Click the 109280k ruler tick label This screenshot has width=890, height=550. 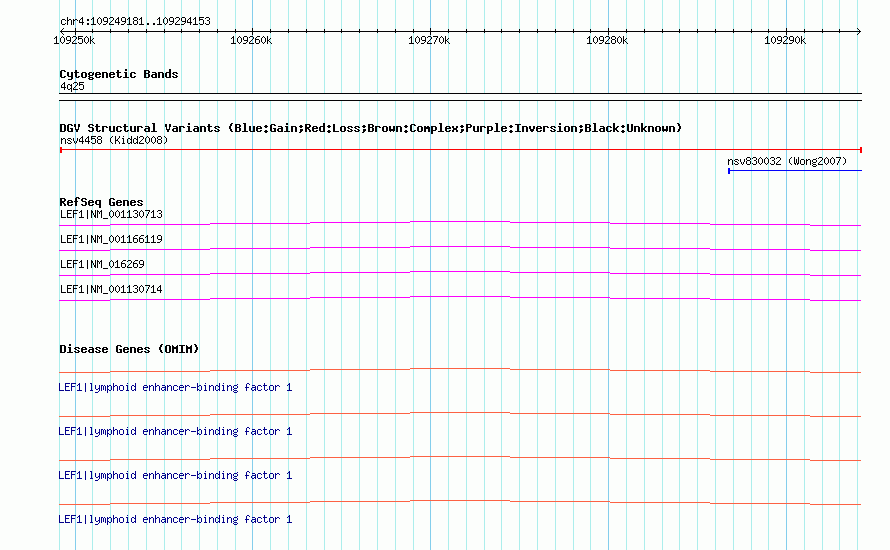pos(607,40)
